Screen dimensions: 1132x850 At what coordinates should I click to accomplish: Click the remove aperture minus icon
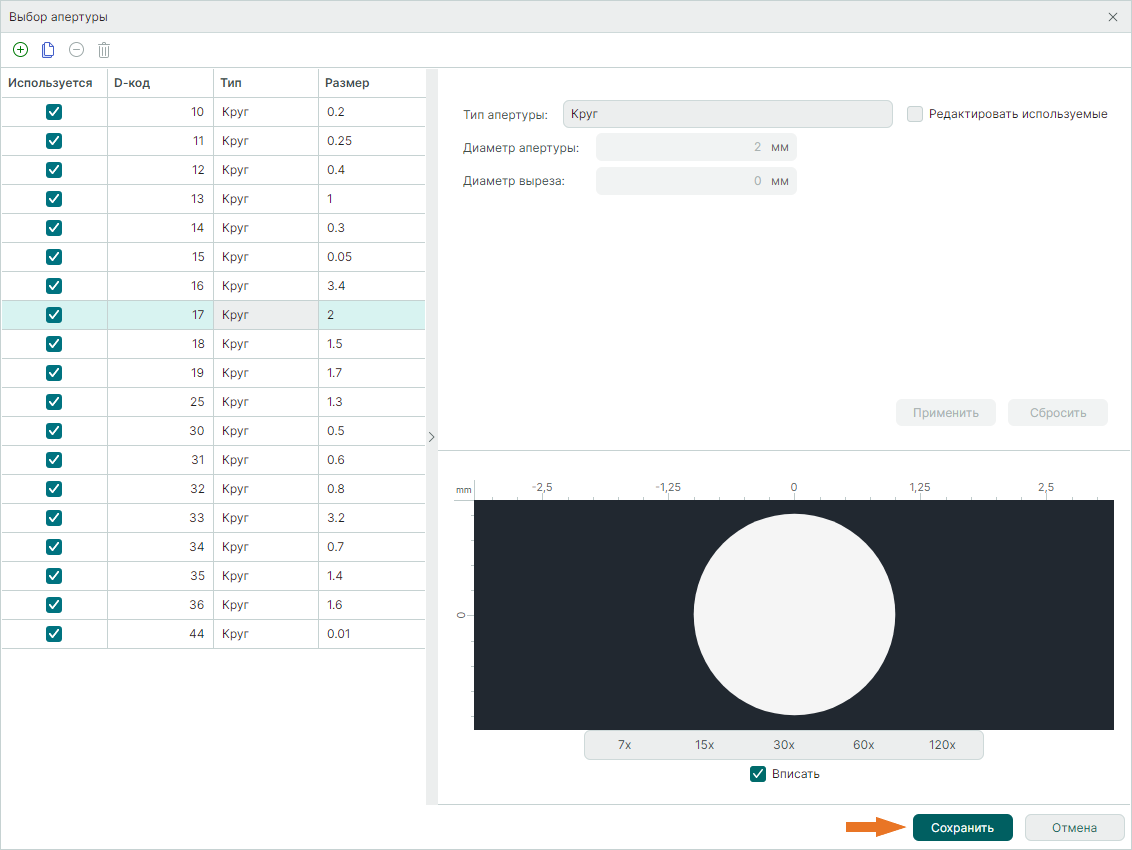[76, 49]
